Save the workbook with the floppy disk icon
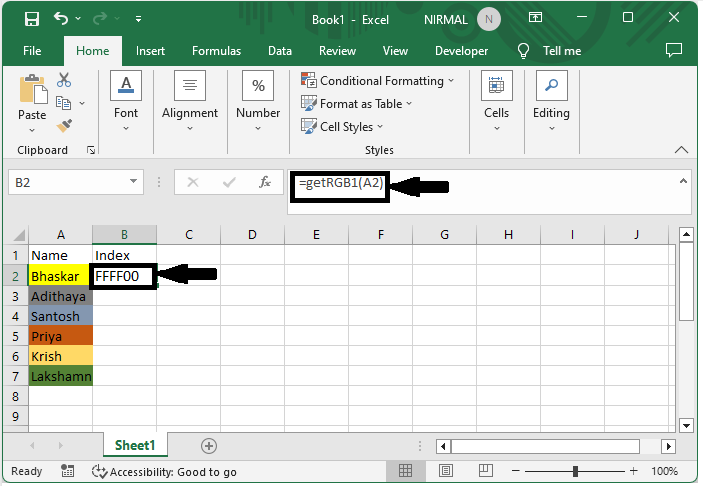Image resolution: width=703 pixels, height=486 pixels. tap(32, 19)
